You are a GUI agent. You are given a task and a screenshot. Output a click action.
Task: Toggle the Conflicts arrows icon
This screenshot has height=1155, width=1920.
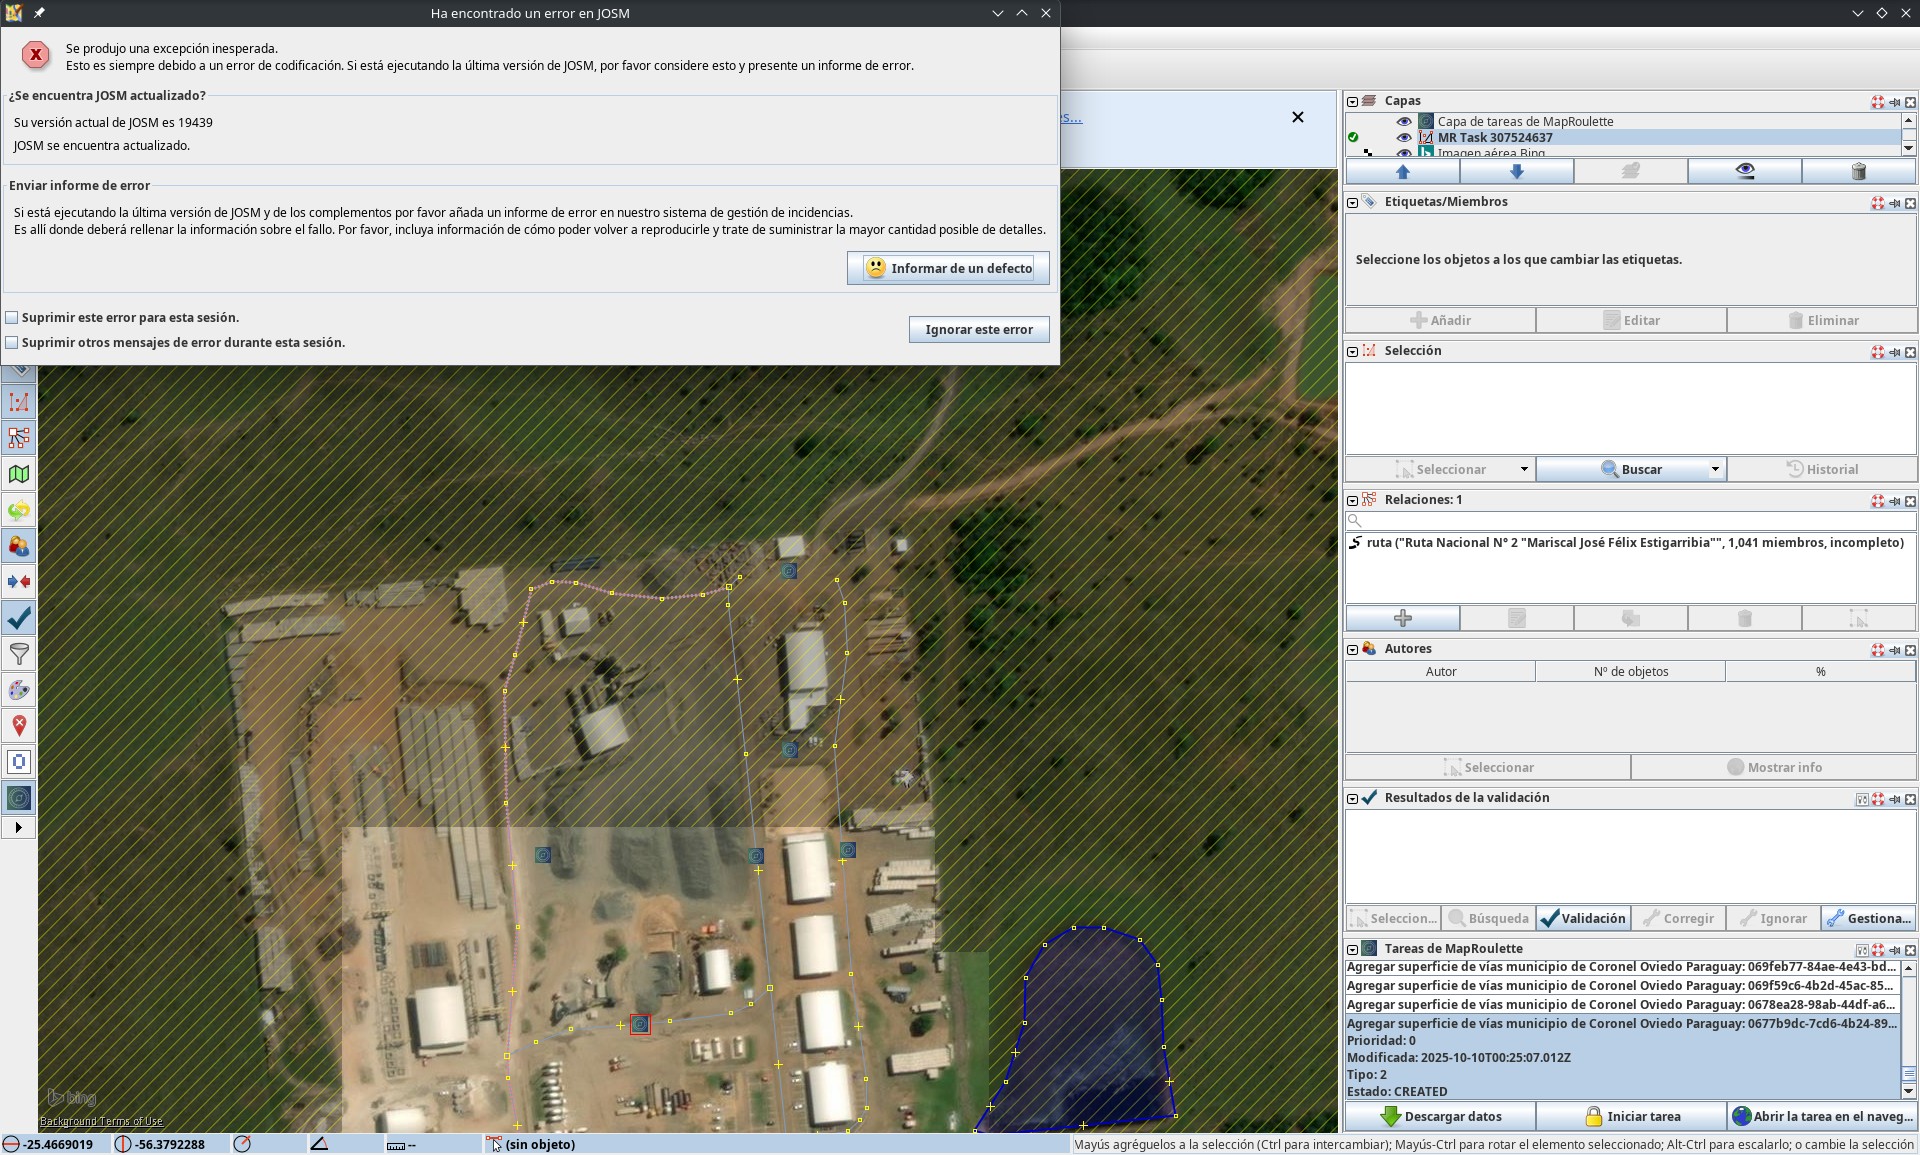[x=19, y=582]
